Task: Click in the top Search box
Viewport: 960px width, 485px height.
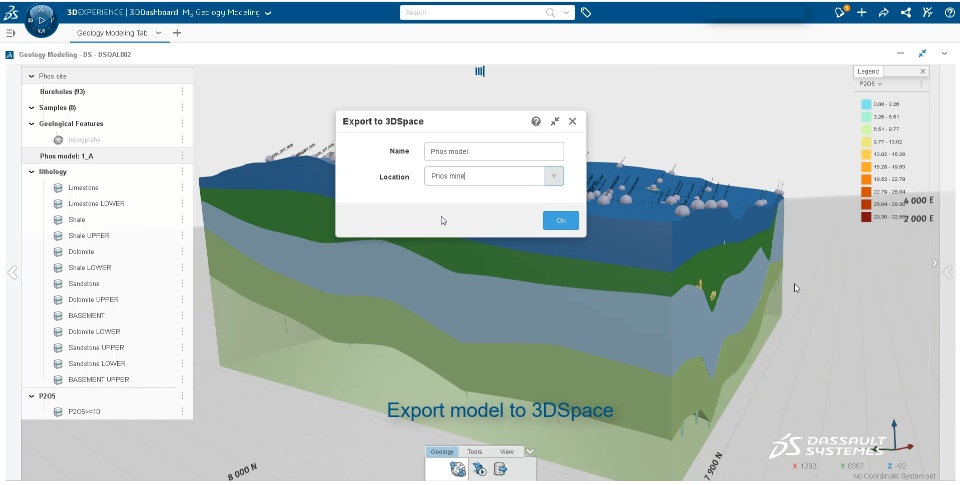Action: pos(471,12)
